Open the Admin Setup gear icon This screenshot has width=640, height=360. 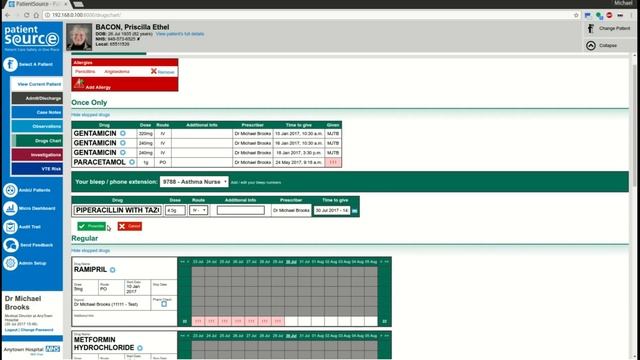pyautogui.click(x=10, y=263)
